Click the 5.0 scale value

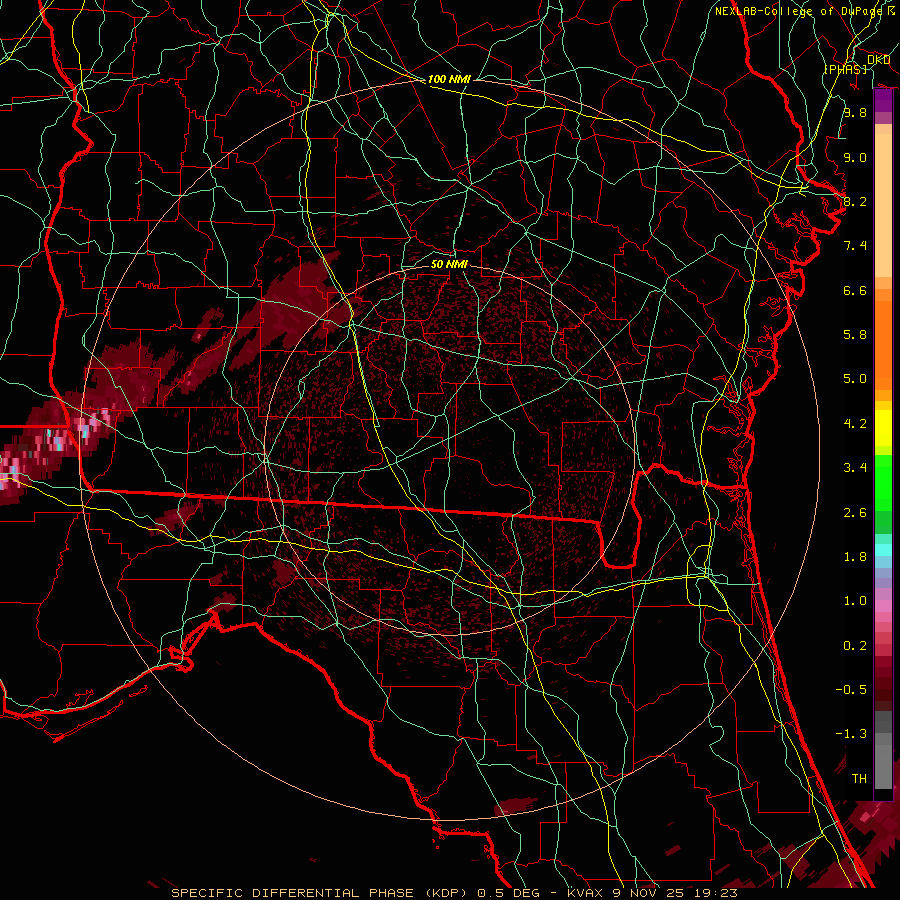pos(855,379)
